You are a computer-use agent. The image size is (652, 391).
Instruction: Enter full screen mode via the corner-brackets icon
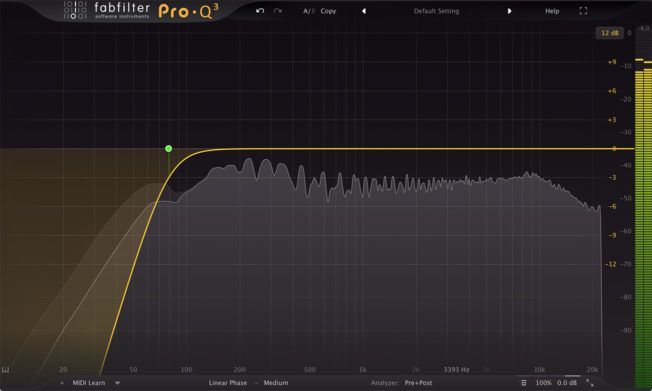(x=583, y=11)
